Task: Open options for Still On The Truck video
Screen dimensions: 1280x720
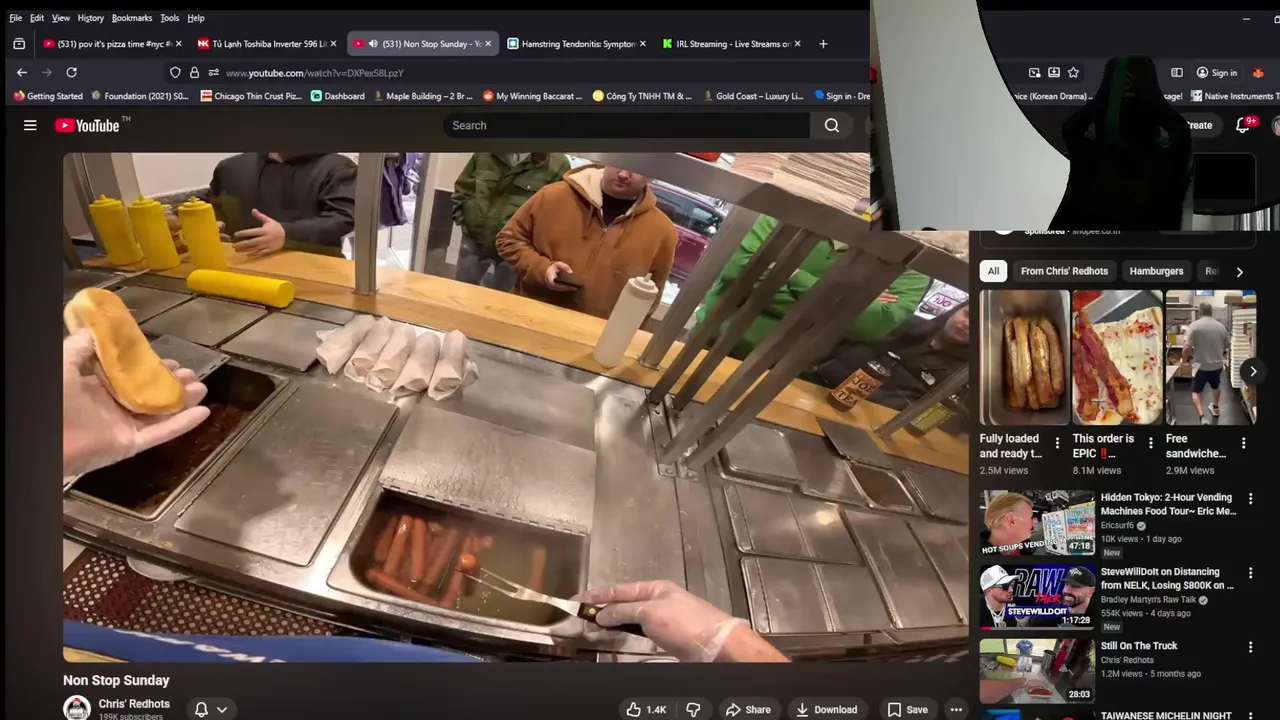Action: (1250, 646)
